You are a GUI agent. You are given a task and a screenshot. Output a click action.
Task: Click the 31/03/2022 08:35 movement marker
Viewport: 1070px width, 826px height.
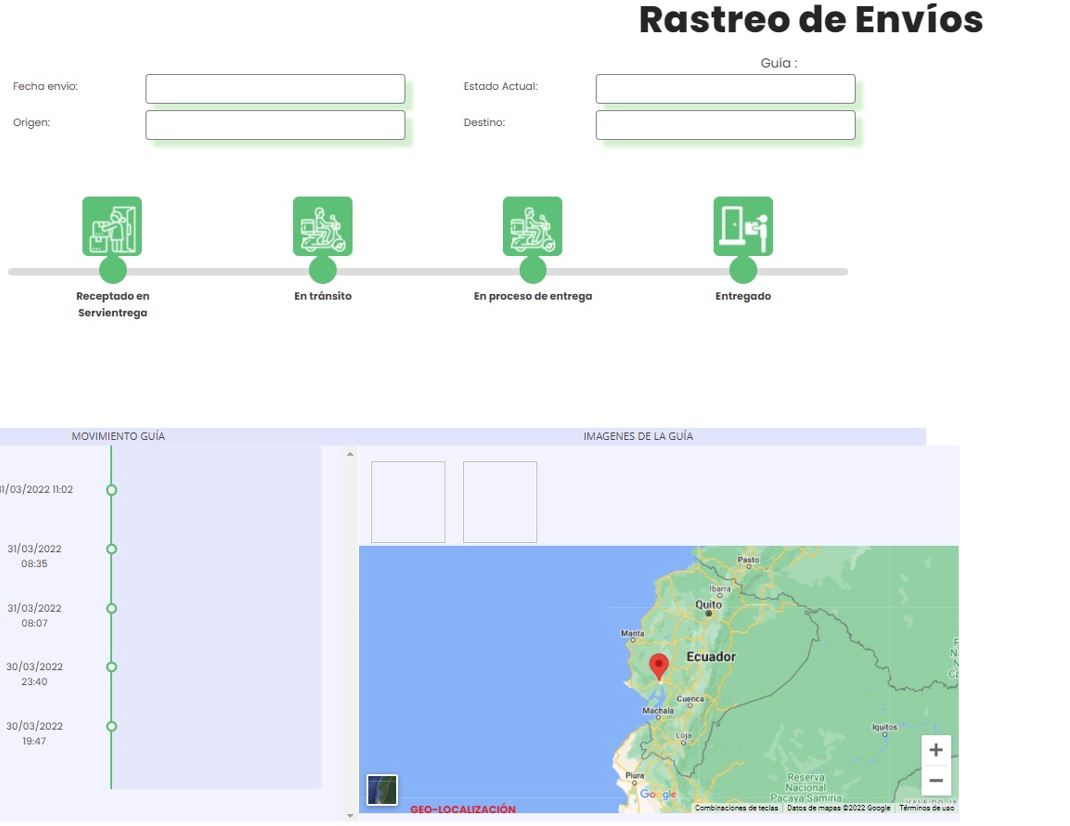pyautogui.click(x=111, y=549)
